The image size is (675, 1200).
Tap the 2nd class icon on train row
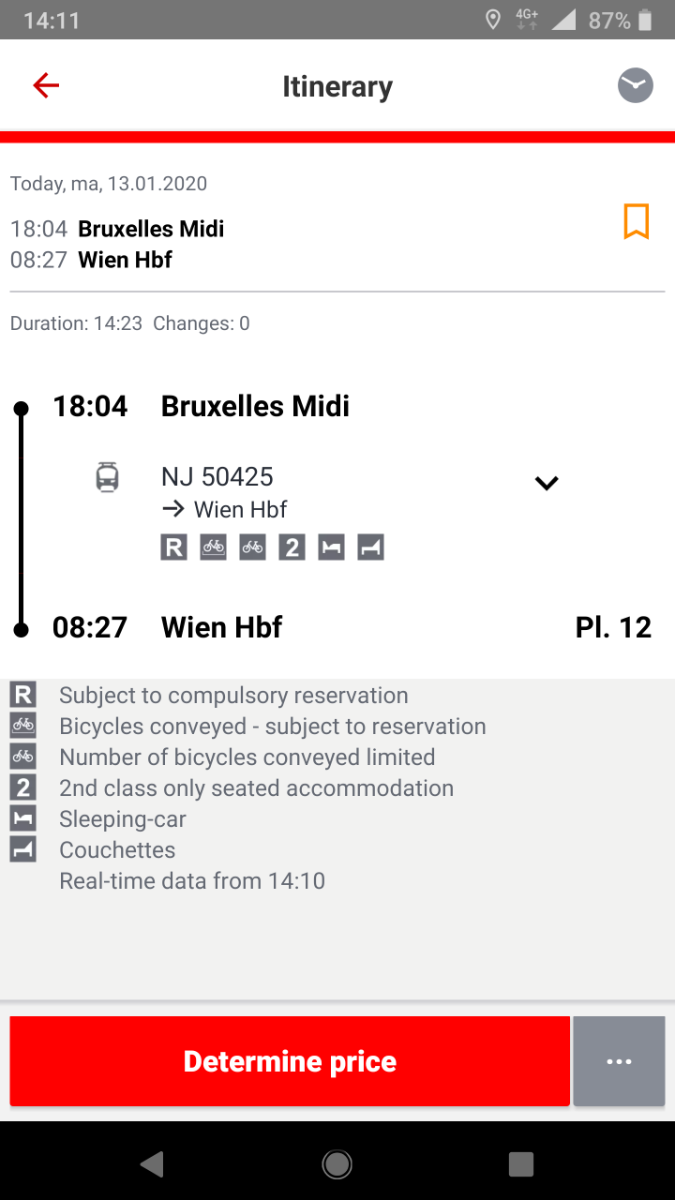tap(291, 547)
